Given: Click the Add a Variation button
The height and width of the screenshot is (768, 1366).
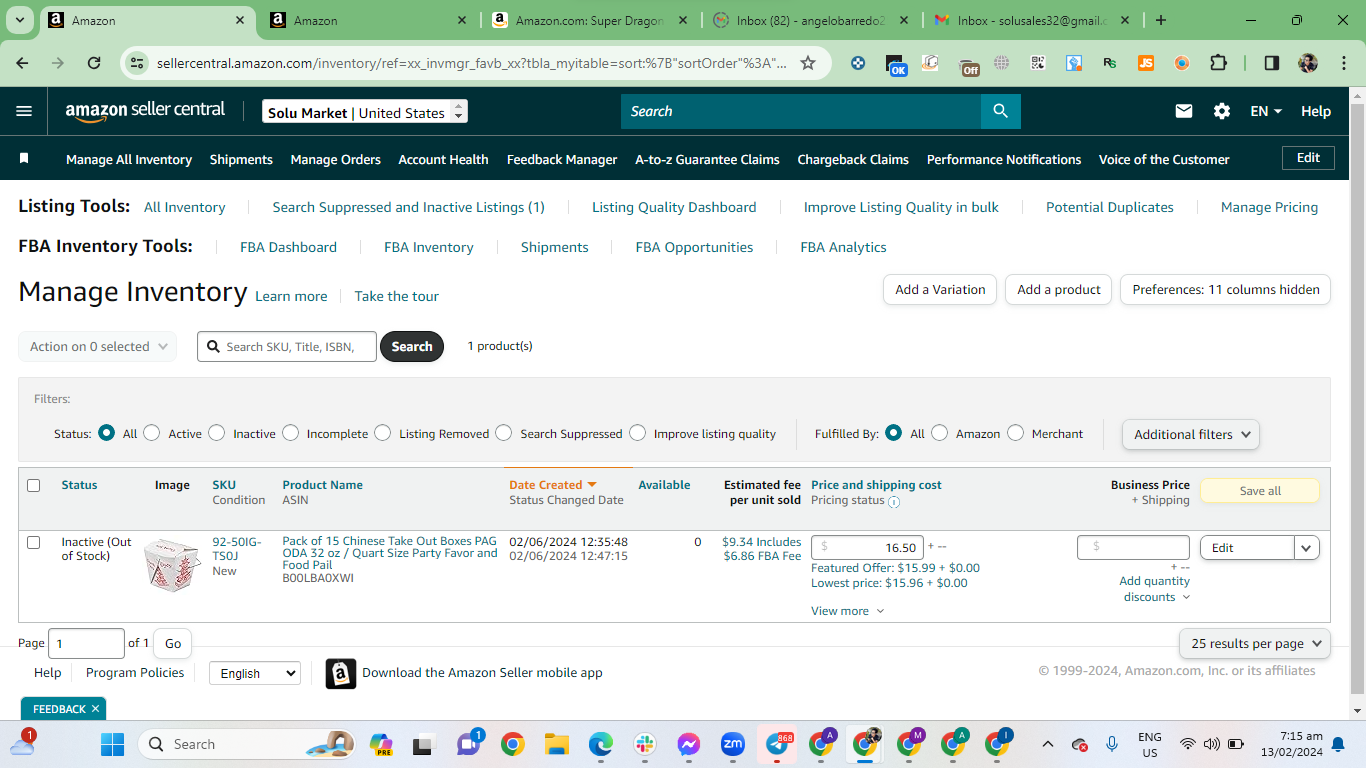Looking at the screenshot, I should coord(940,289).
